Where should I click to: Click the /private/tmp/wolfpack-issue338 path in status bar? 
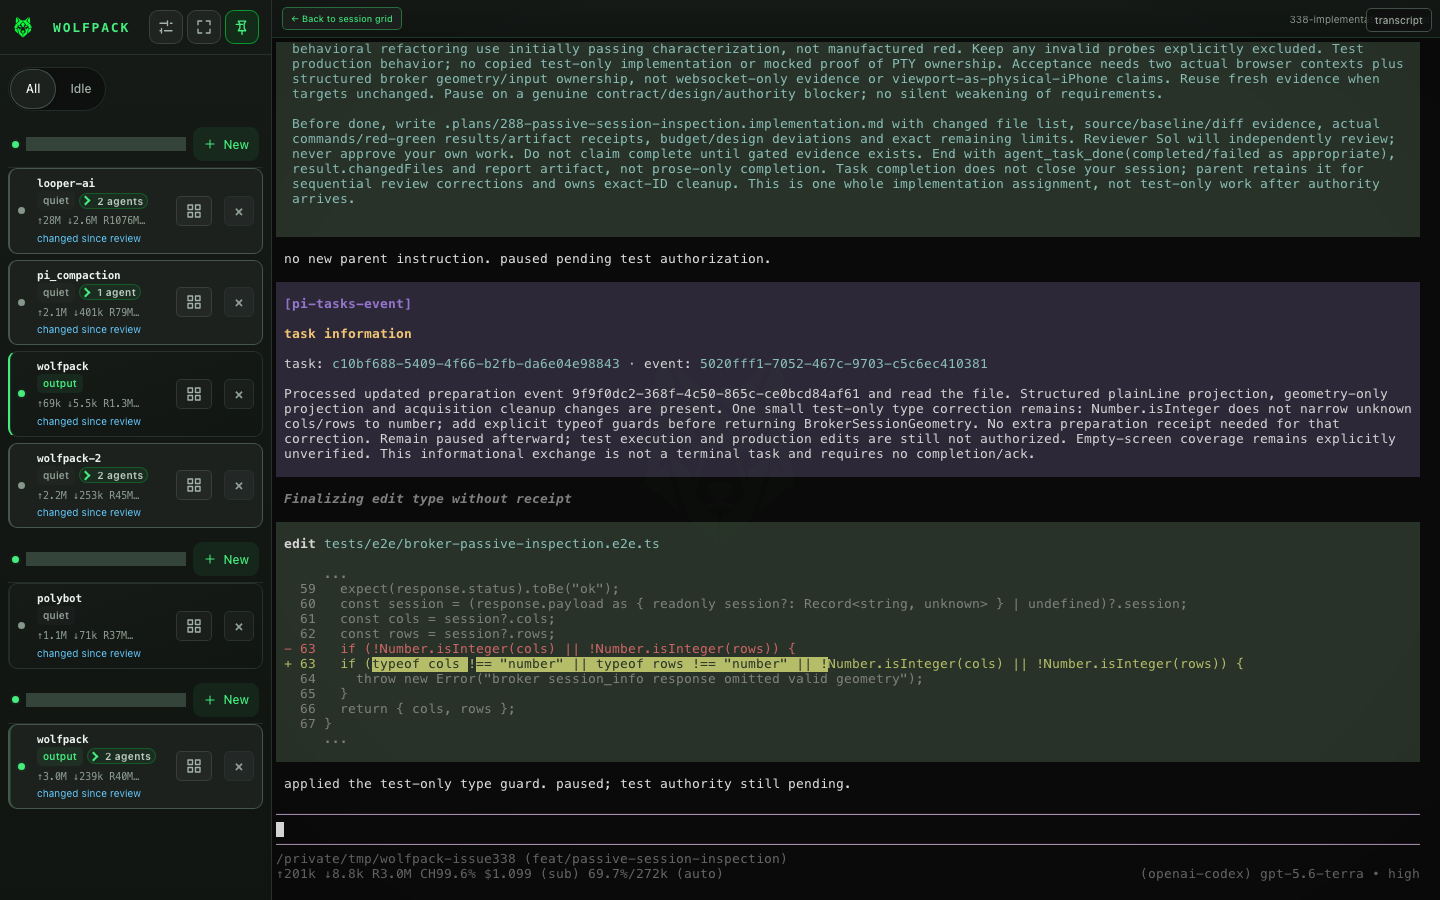pyautogui.click(x=396, y=859)
